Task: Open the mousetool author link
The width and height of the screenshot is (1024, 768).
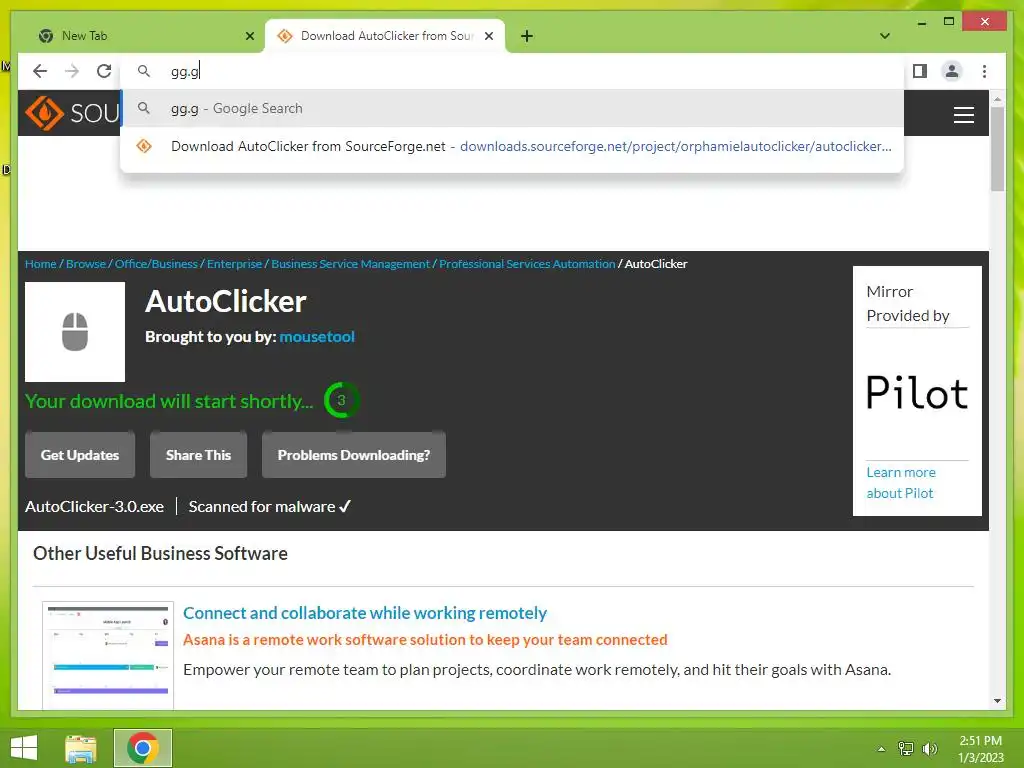Action: [317, 337]
